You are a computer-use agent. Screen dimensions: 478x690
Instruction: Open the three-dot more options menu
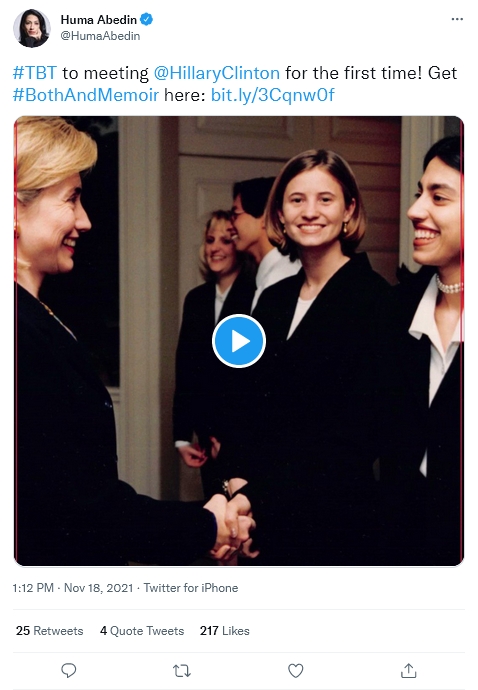(457, 19)
